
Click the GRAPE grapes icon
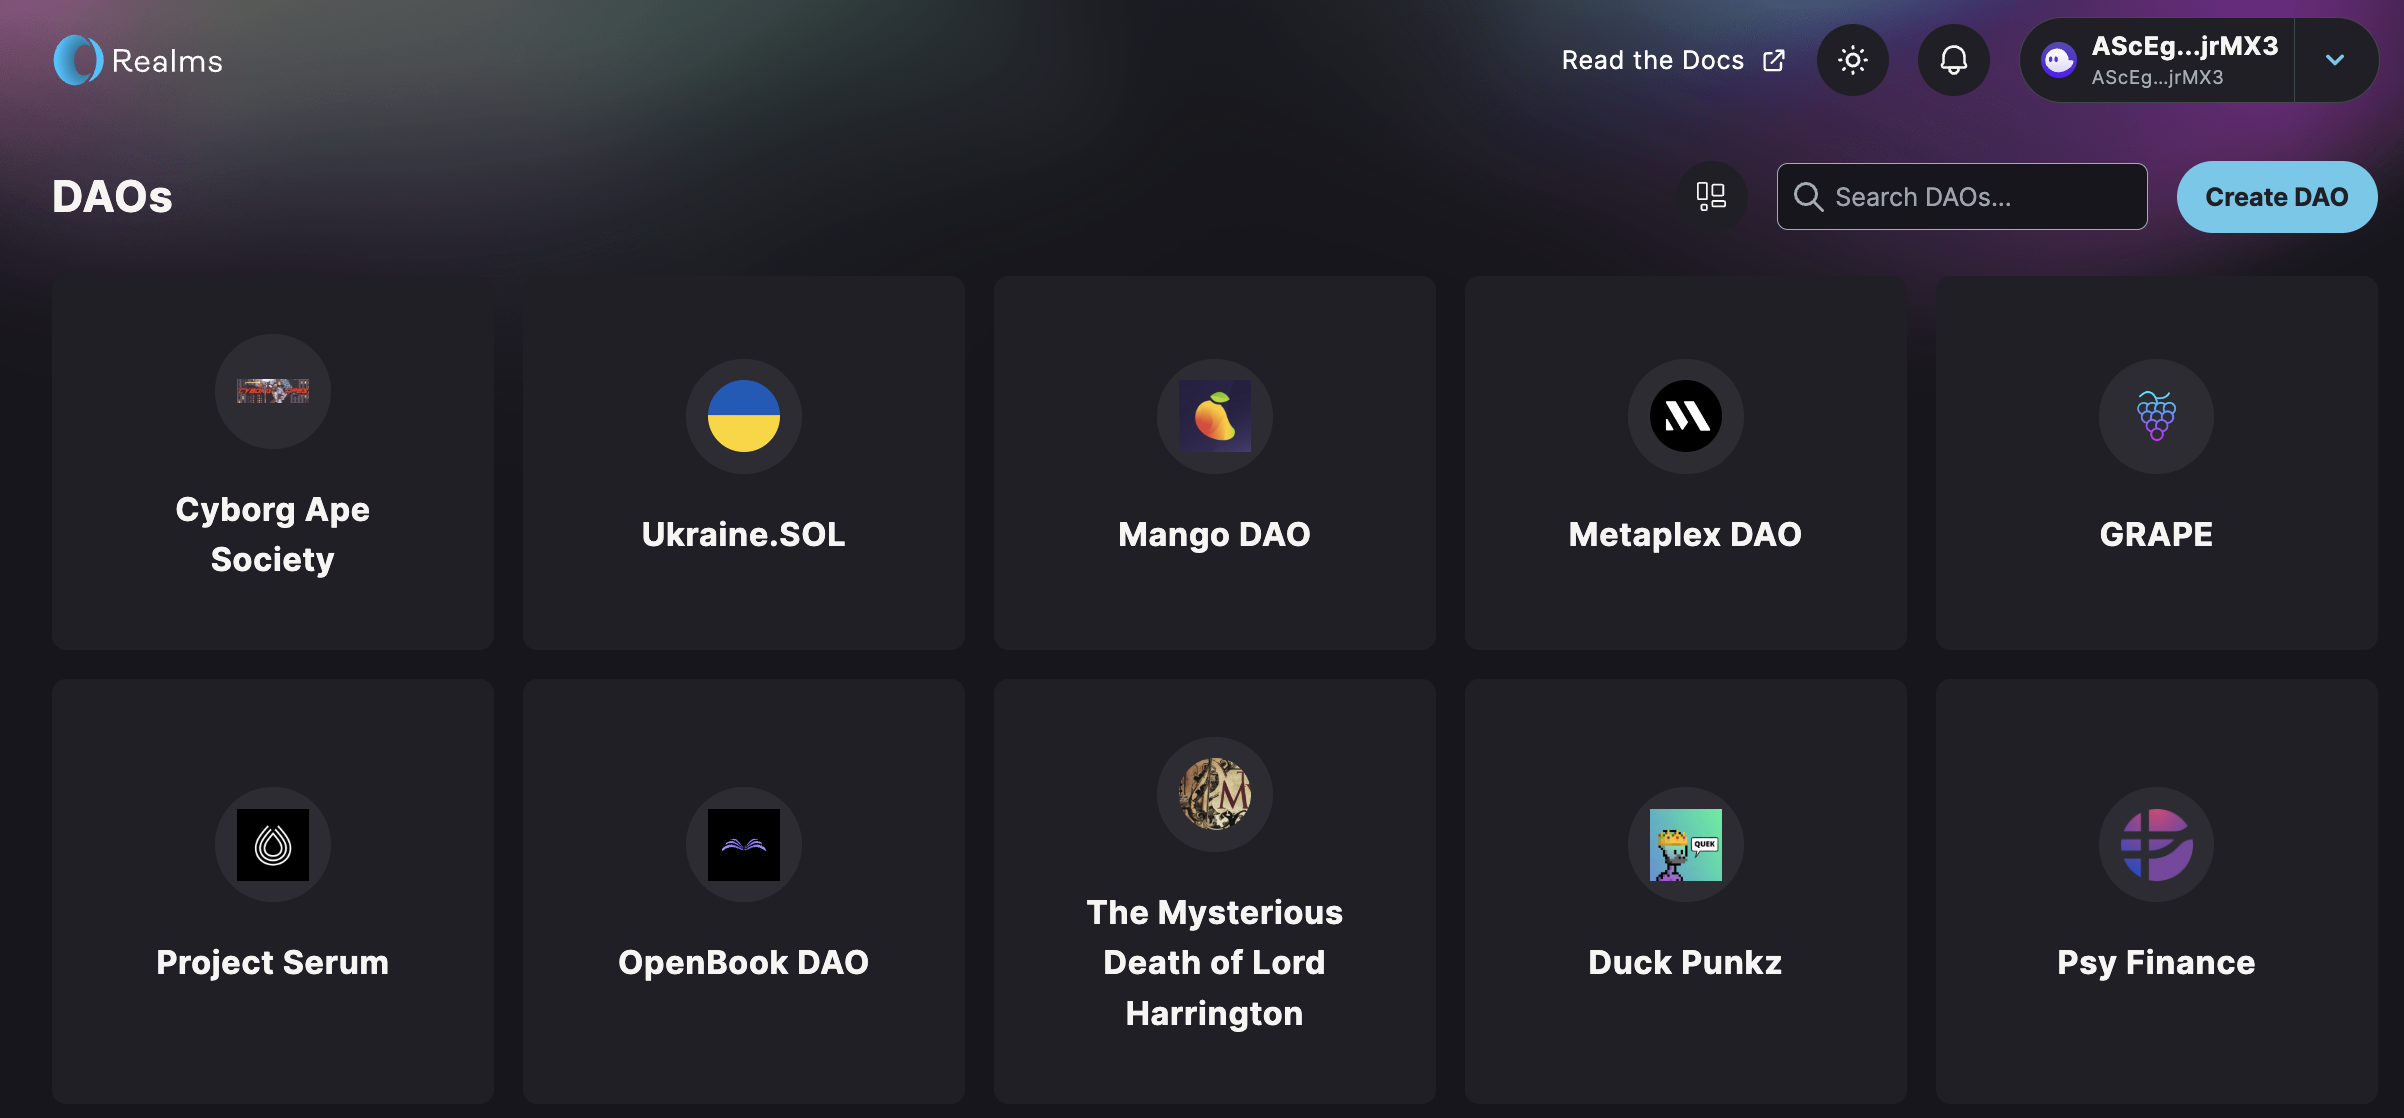(2156, 416)
